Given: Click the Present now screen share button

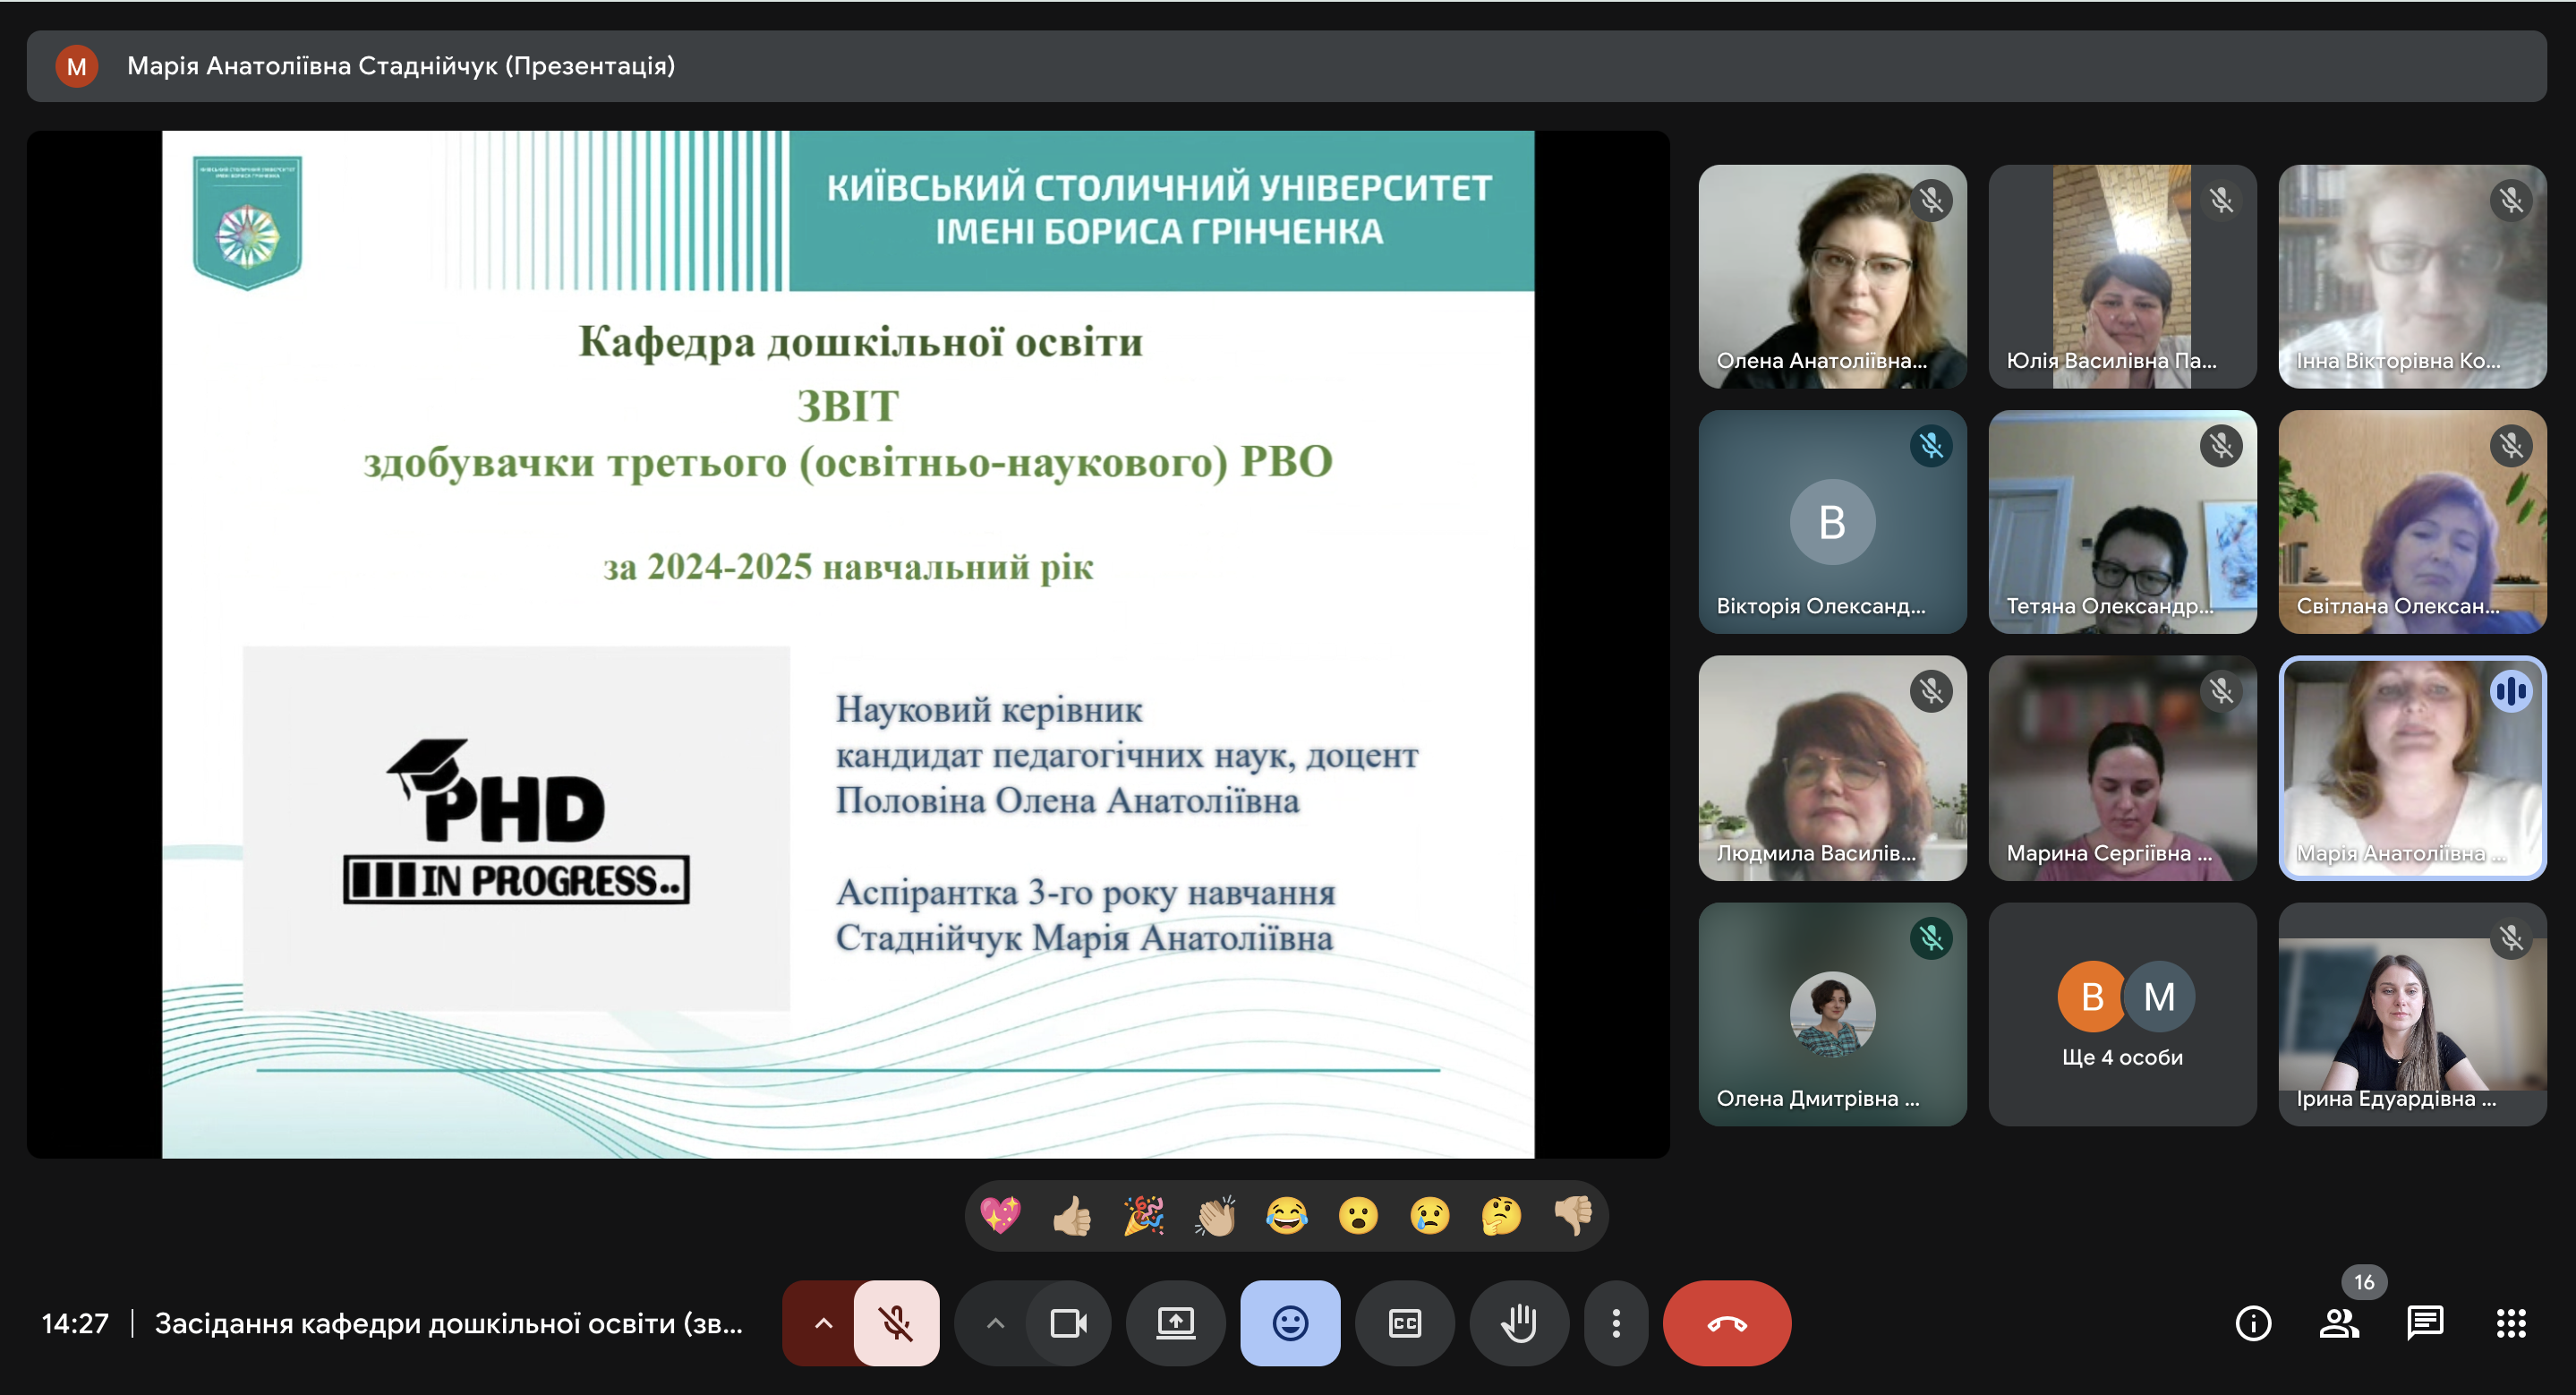Looking at the screenshot, I should [x=1176, y=1323].
